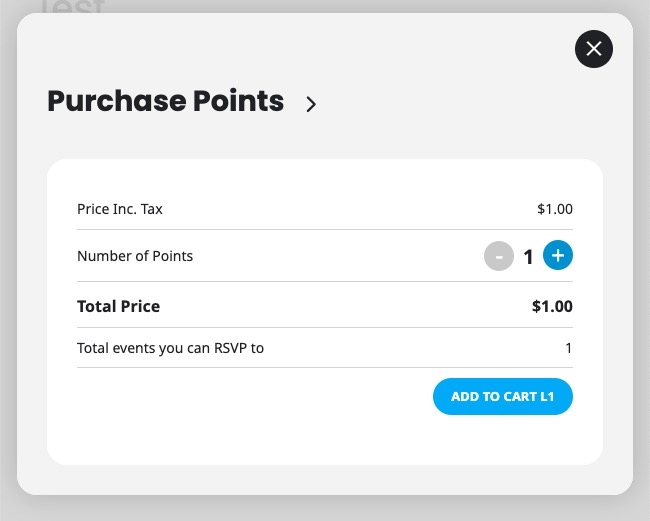Click the chevron next to Purchase Points
This screenshot has width=650, height=521.
pos(311,104)
